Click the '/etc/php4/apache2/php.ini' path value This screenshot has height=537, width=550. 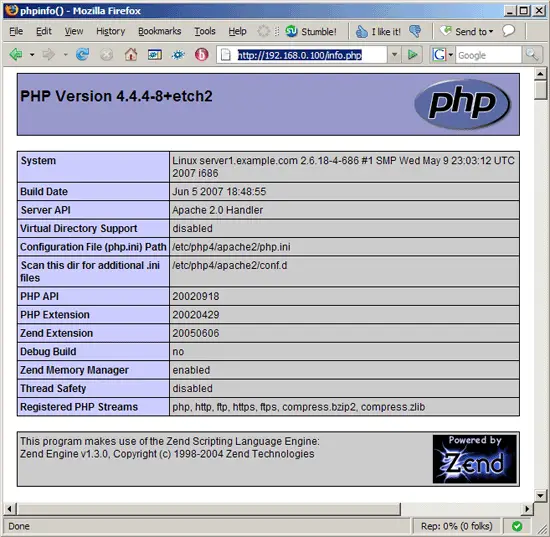coord(231,247)
